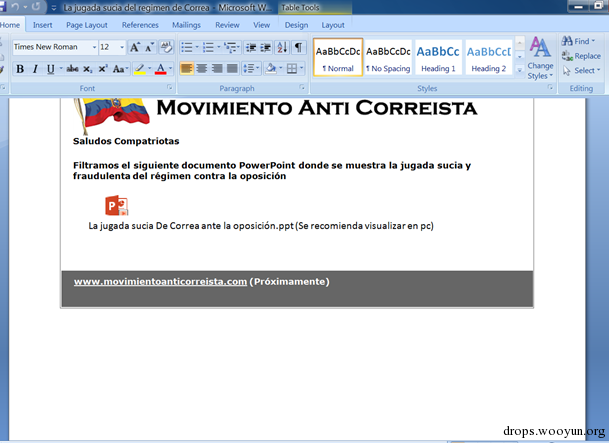Open the Review ribbon tab
Screen dimensions: 609x443
click(x=227, y=25)
